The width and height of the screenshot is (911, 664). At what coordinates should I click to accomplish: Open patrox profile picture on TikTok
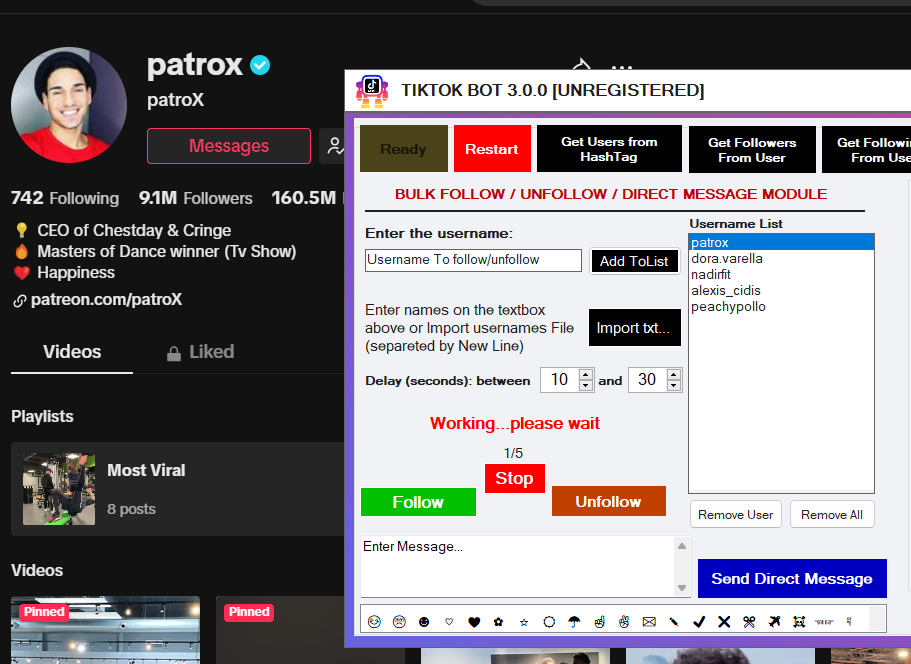pyautogui.click(x=69, y=105)
